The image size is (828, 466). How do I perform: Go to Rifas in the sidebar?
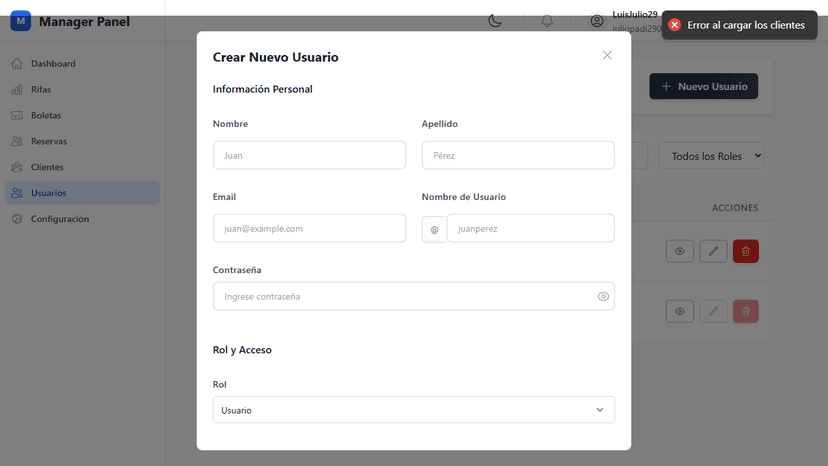point(41,90)
